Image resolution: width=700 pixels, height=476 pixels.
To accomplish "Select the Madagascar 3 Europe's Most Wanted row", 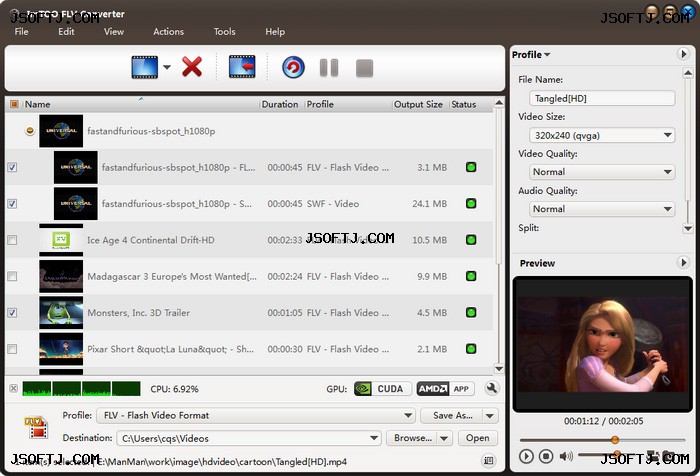I will click(249, 276).
